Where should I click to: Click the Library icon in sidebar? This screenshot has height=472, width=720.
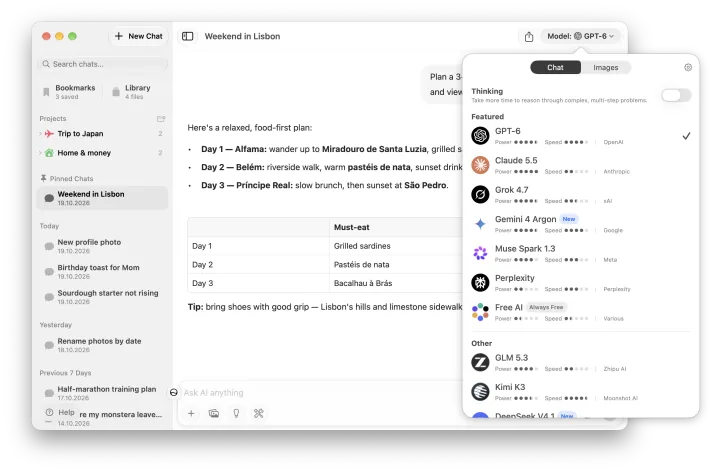pos(116,92)
